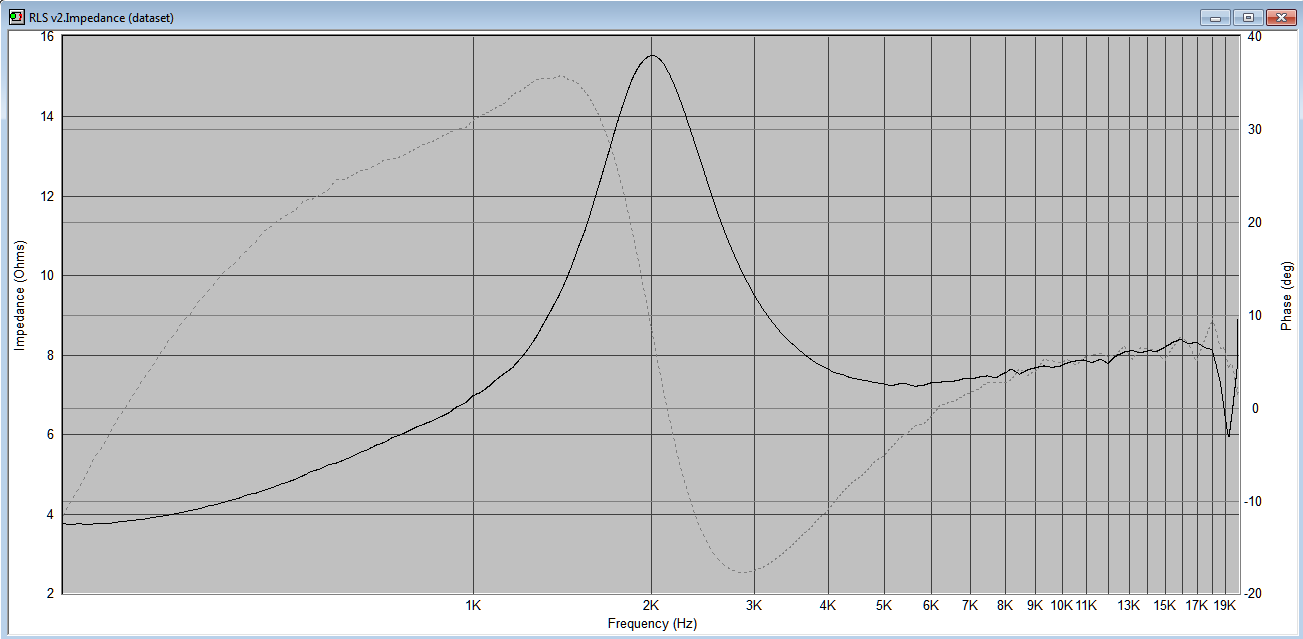Image resolution: width=1303 pixels, height=639 pixels.
Task: Click the 5K frequency tick label
Action: point(884,605)
